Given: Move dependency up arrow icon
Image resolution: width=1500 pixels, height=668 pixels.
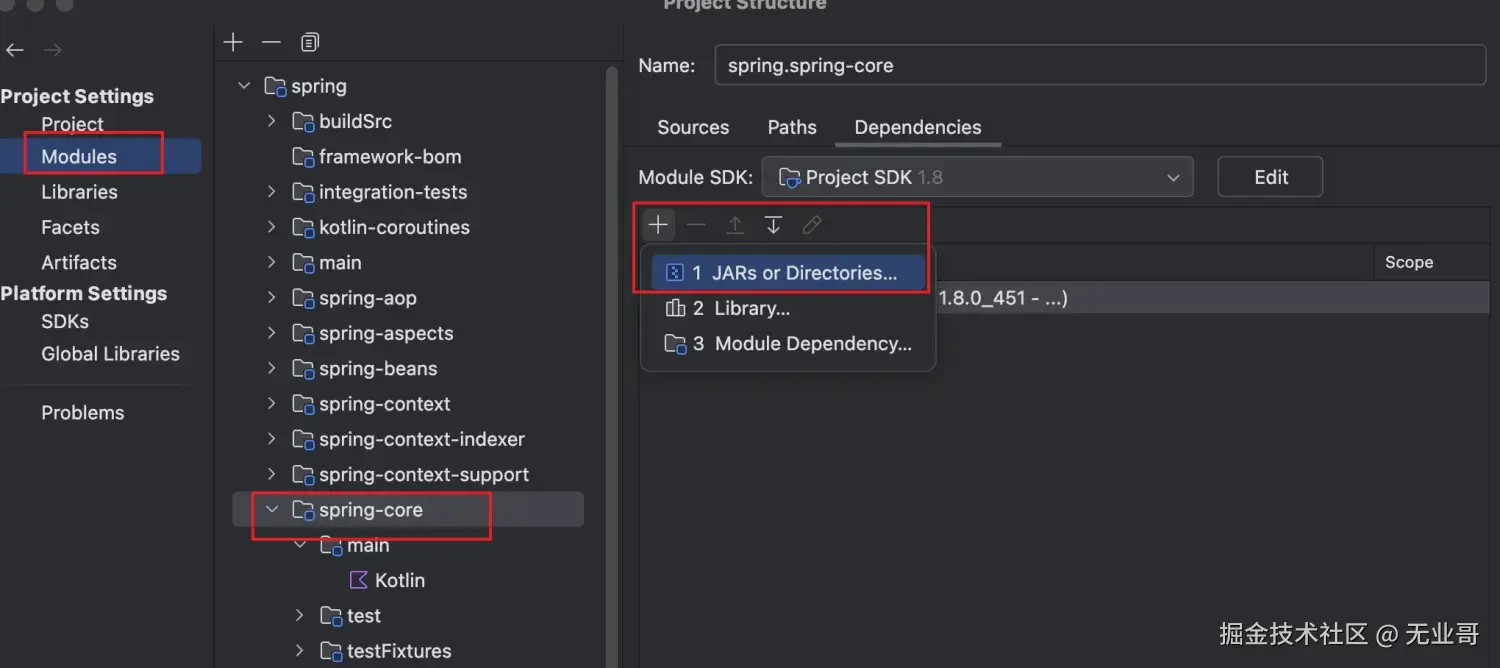Looking at the screenshot, I should (x=735, y=225).
